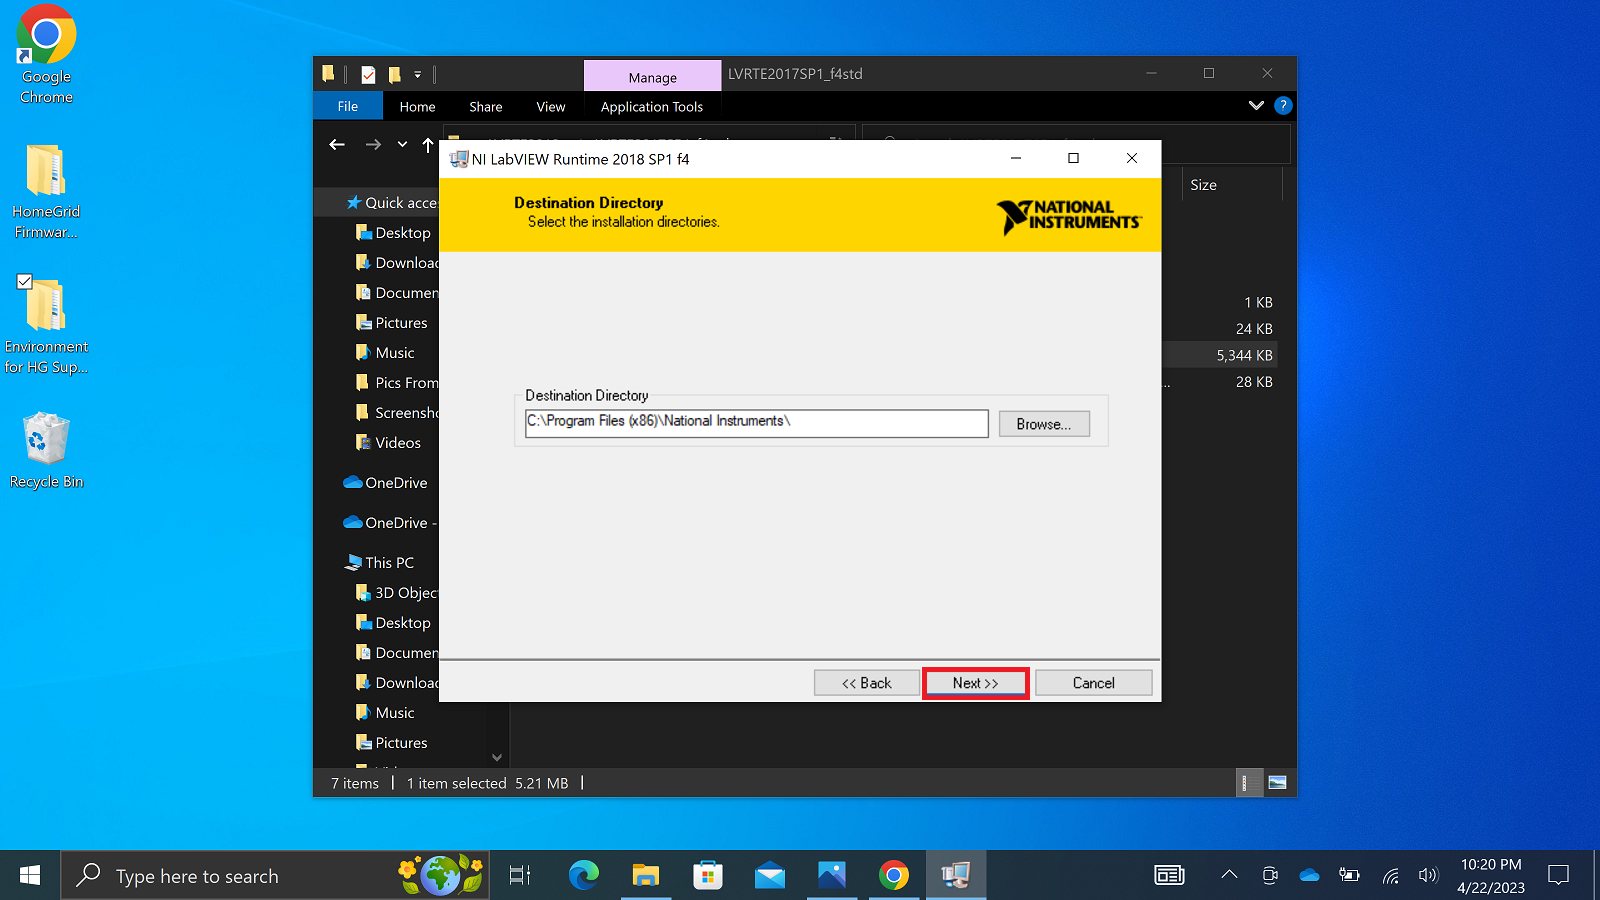Select Desktop under Quick access
The width and height of the screenshot is (1600, 900).
tap(393, 232)
